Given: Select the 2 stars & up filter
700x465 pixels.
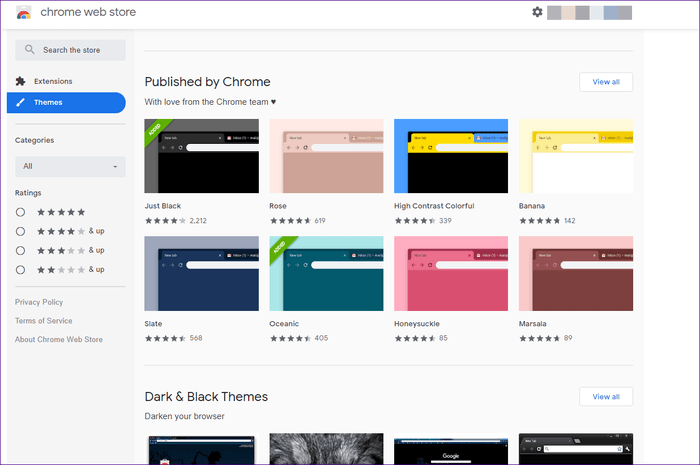Looking at the screenshot, I should [x=20, y=270].
